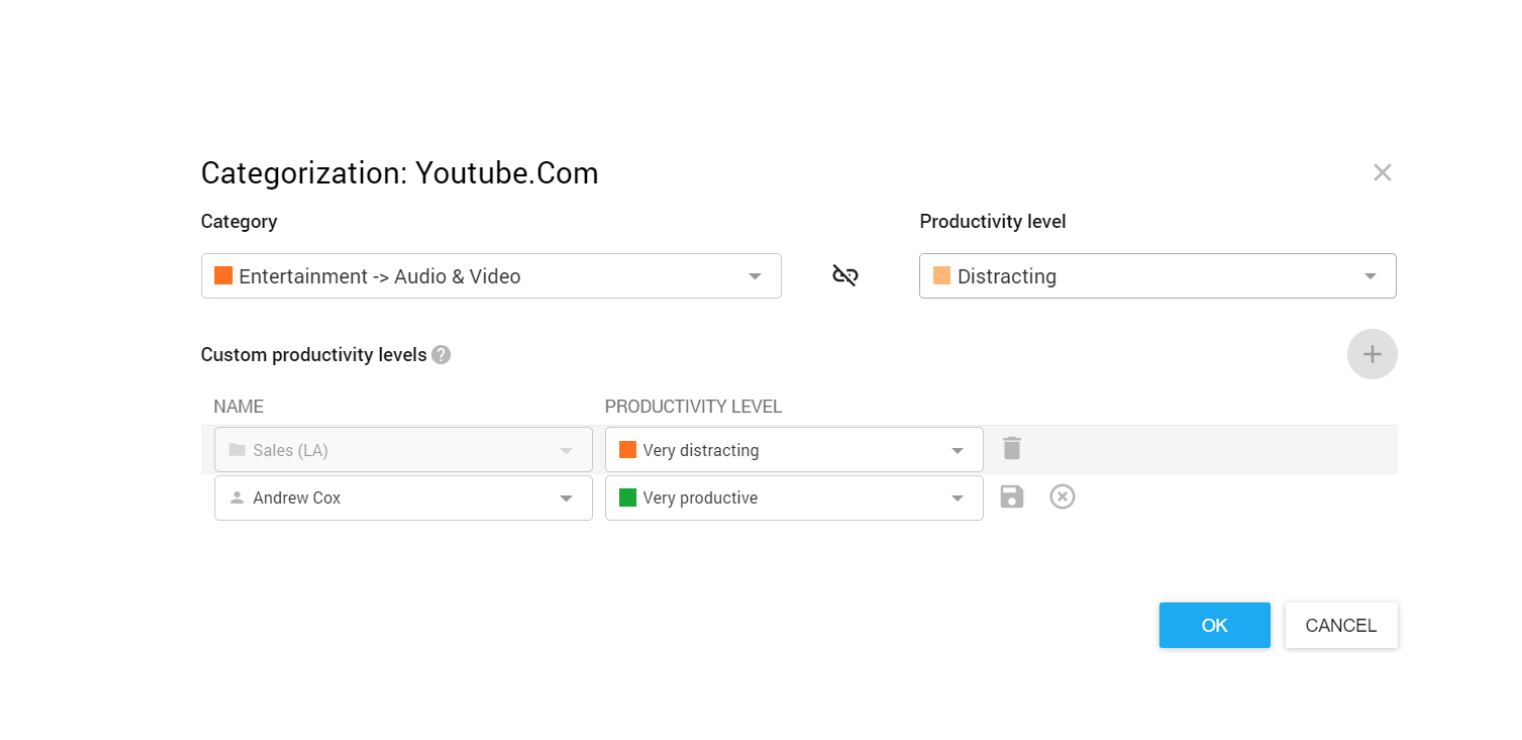Open the Andrew Cox name dropdown
Screen dimensions: 1522x740
[x=403, y=498]
